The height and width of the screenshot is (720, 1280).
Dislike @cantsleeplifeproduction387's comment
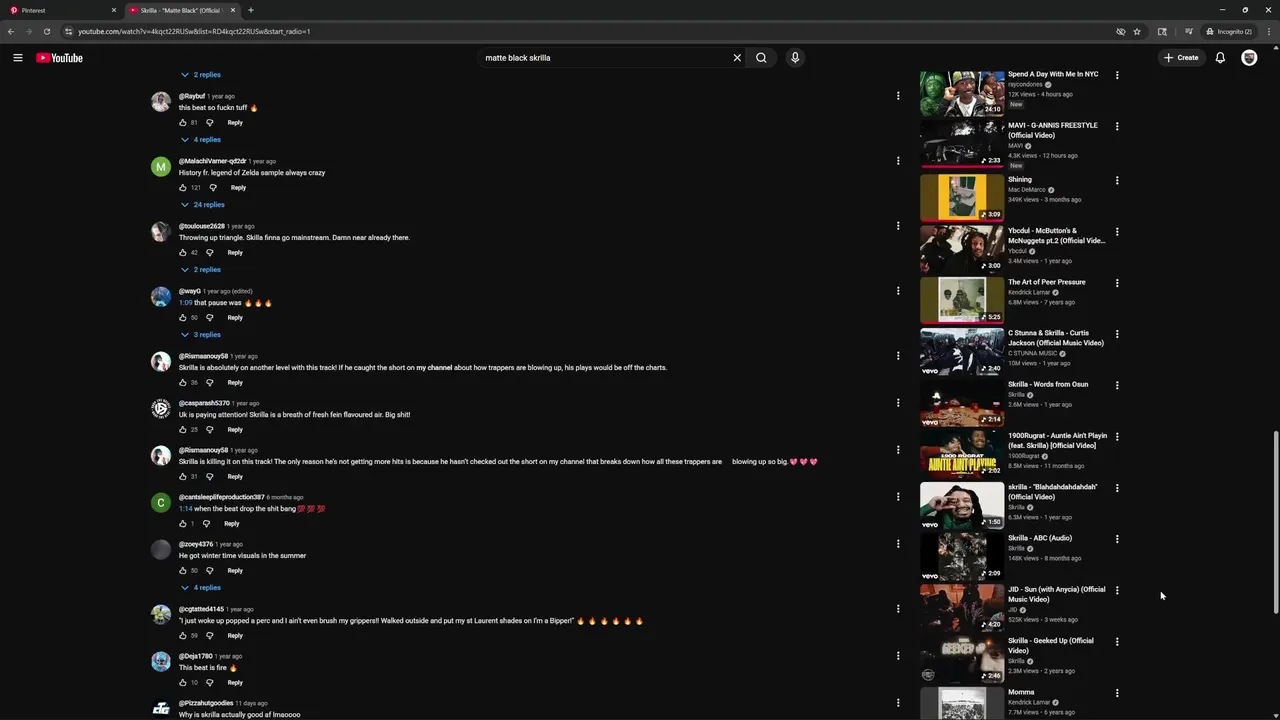pyautogui.click(x=206, y=523)
